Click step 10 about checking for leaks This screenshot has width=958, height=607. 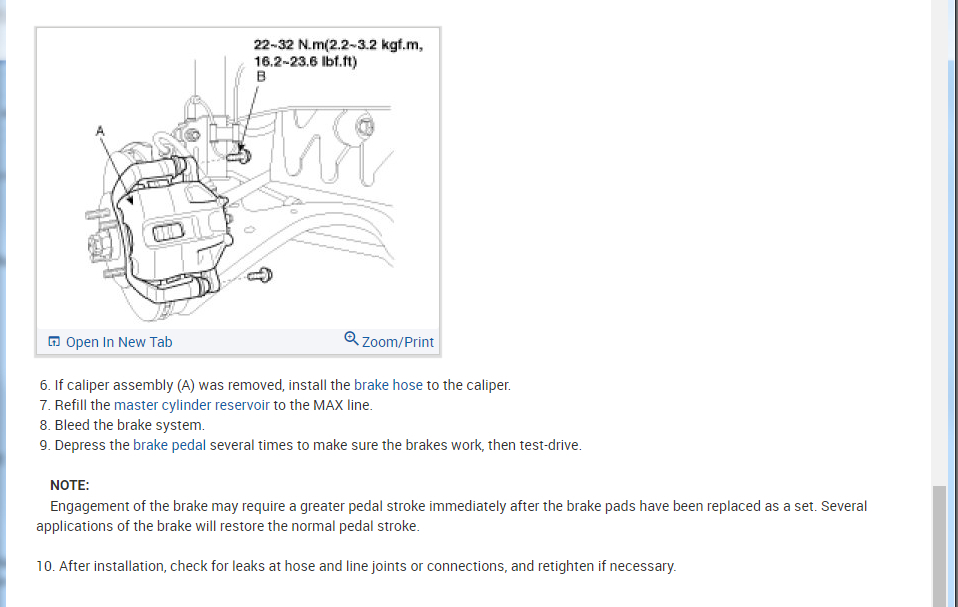click(356, 566)
